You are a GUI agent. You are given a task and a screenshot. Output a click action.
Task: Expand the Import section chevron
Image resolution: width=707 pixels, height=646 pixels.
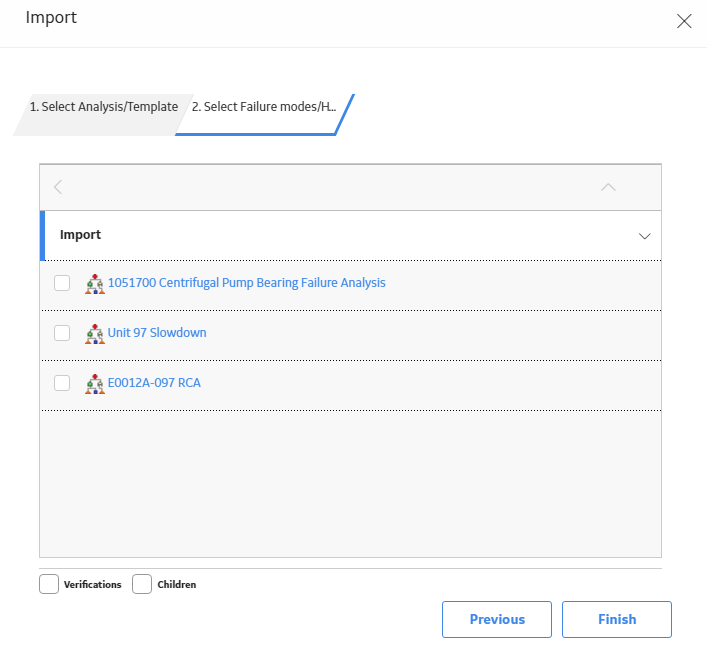644,236
